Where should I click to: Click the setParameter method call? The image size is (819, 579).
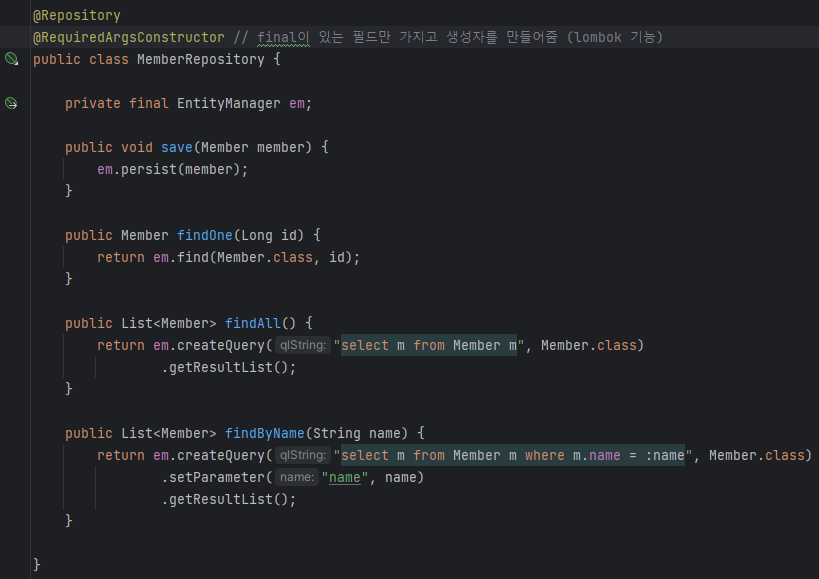[x=217, y=478]
